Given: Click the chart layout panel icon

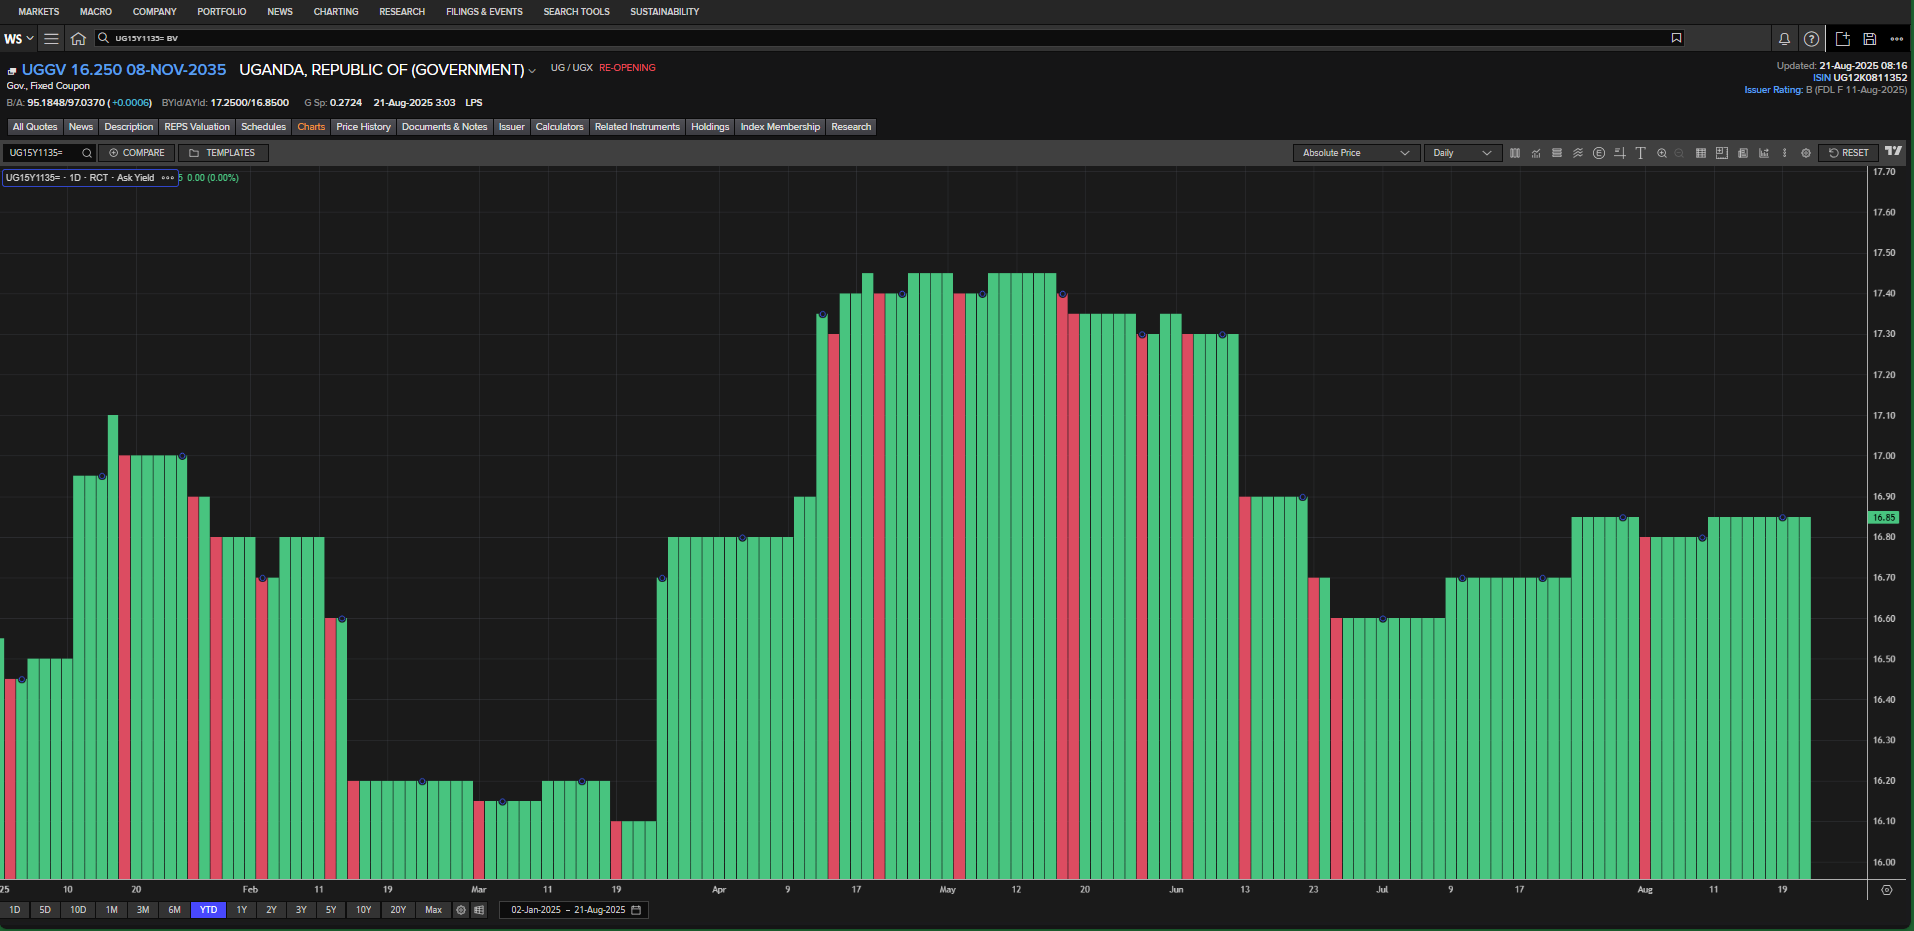Looking at the screenshot, I should [1722, 153].
